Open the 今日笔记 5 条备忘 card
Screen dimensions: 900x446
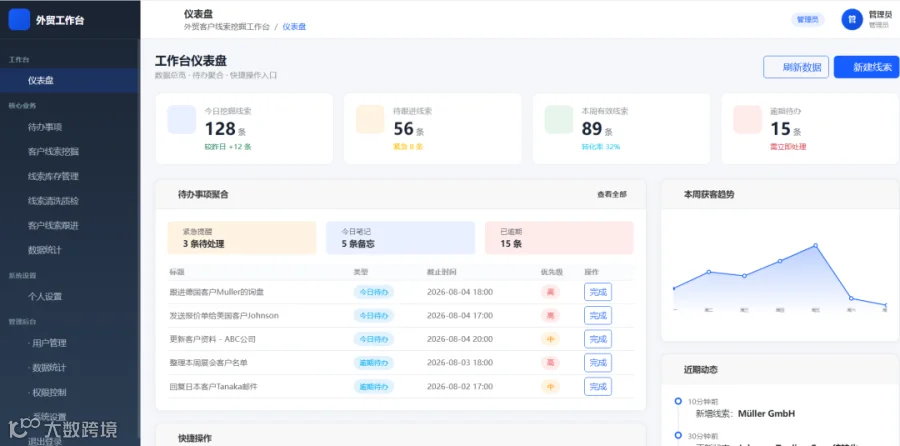point(401,238)
